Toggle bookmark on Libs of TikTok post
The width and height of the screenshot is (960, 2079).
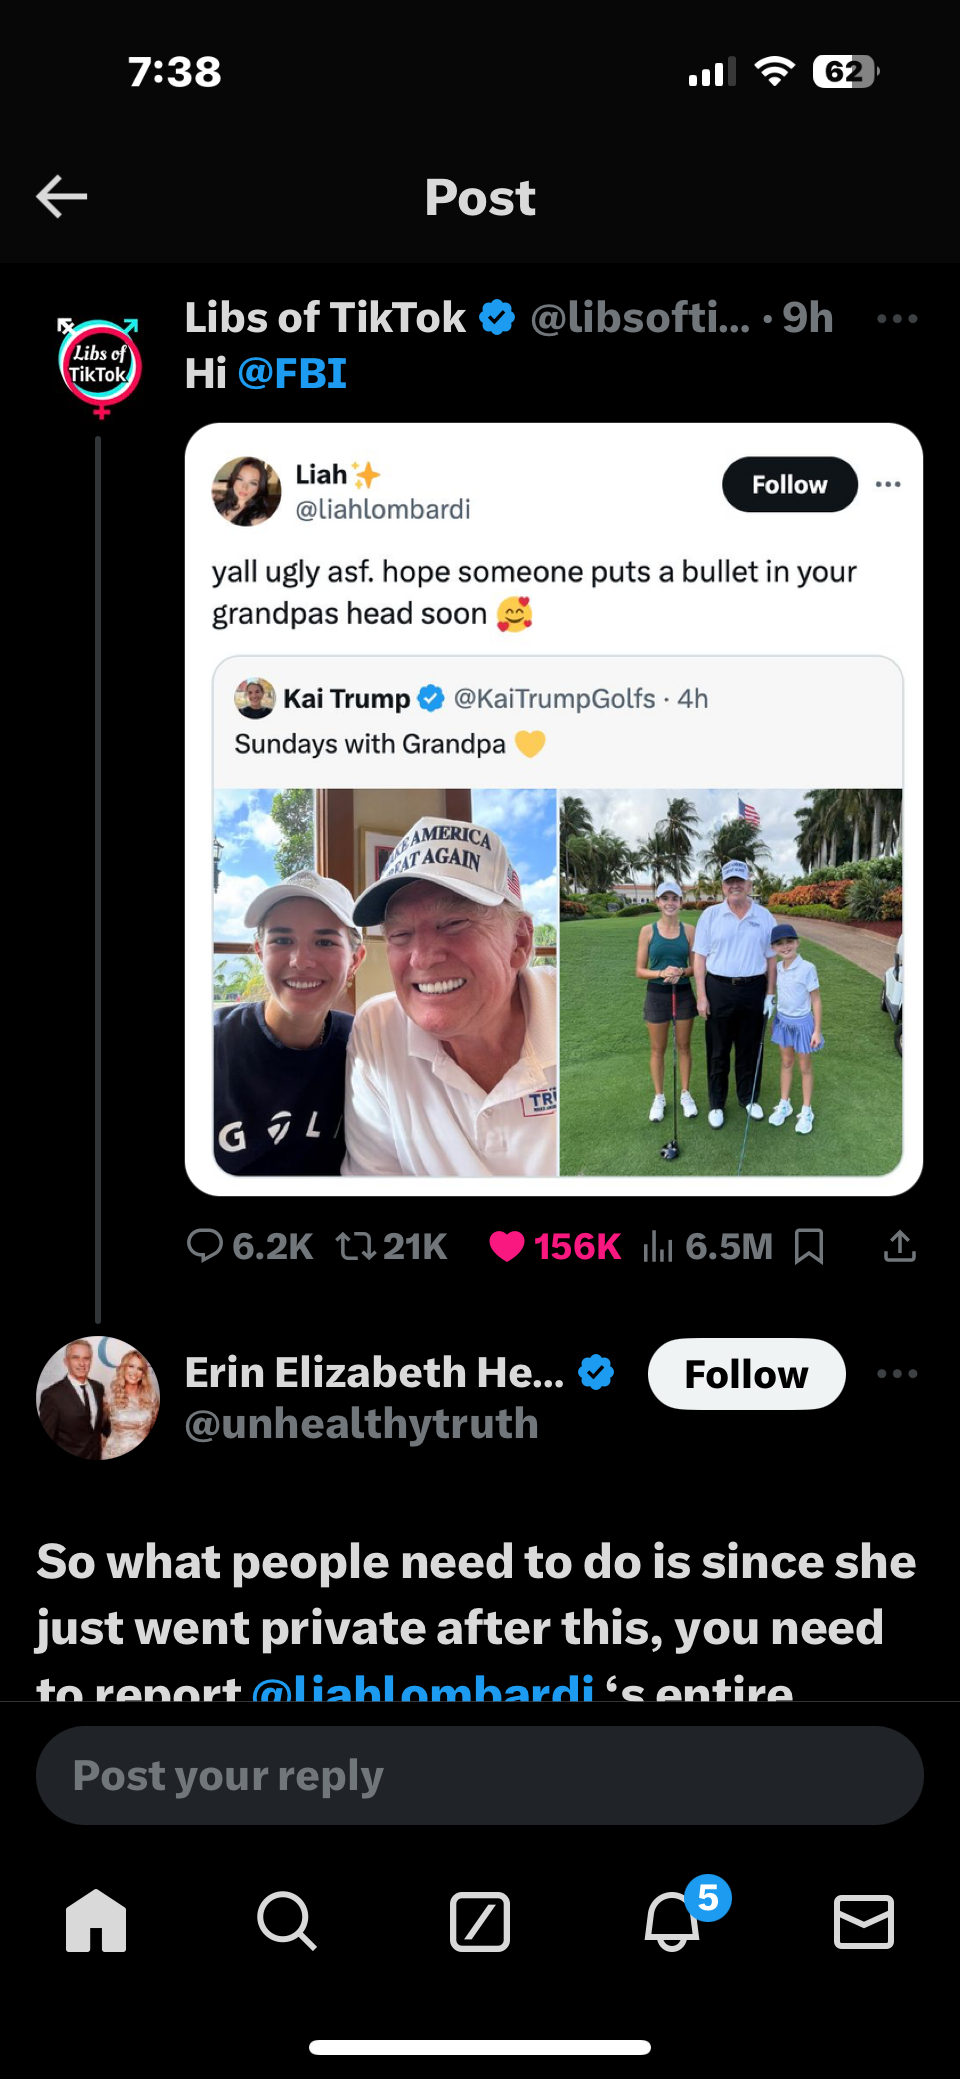click(x=808, y=1246)
